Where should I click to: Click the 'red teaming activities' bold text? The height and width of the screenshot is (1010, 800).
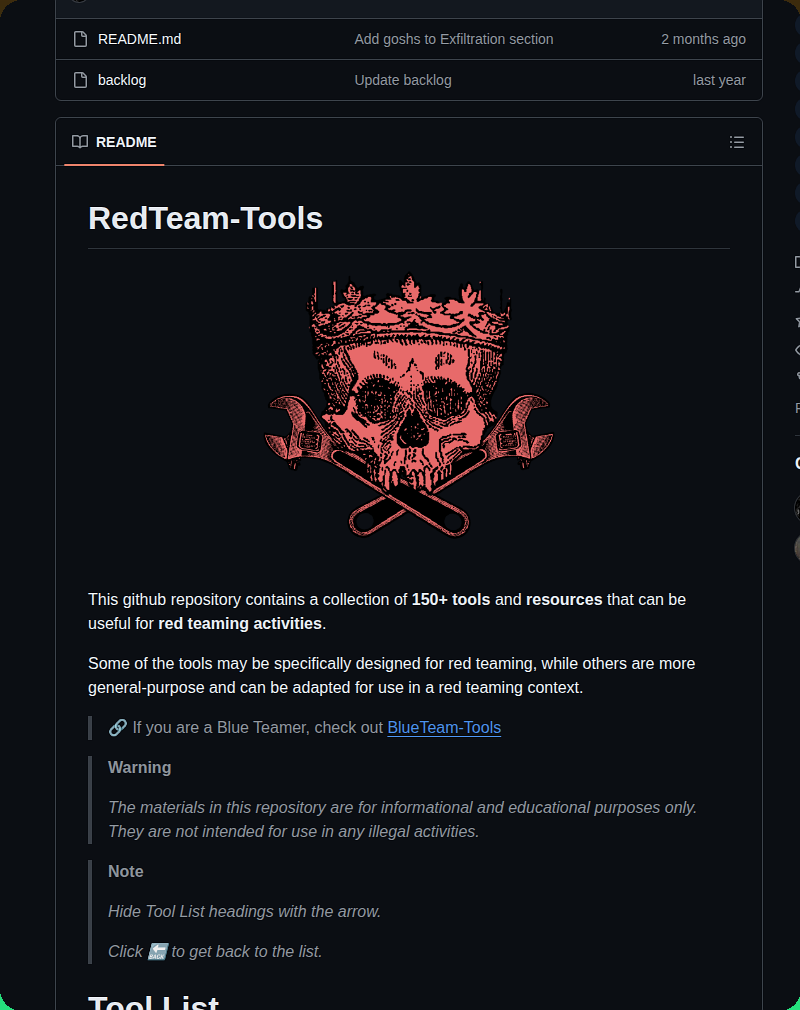(240, 624)
